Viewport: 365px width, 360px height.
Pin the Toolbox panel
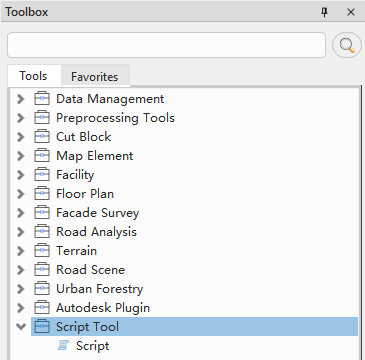pos(324,12)
